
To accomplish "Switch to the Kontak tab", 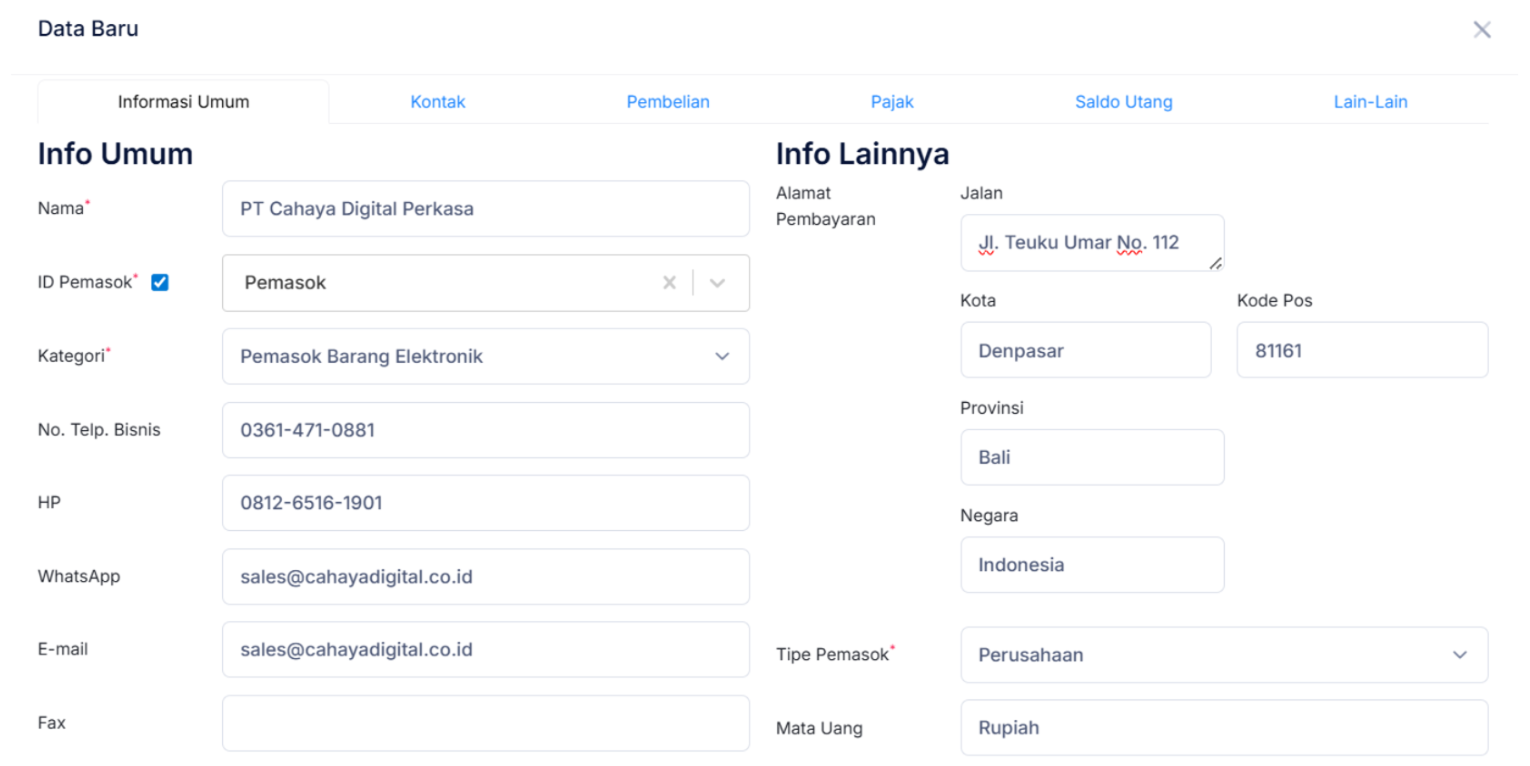I will coord(438,102).
